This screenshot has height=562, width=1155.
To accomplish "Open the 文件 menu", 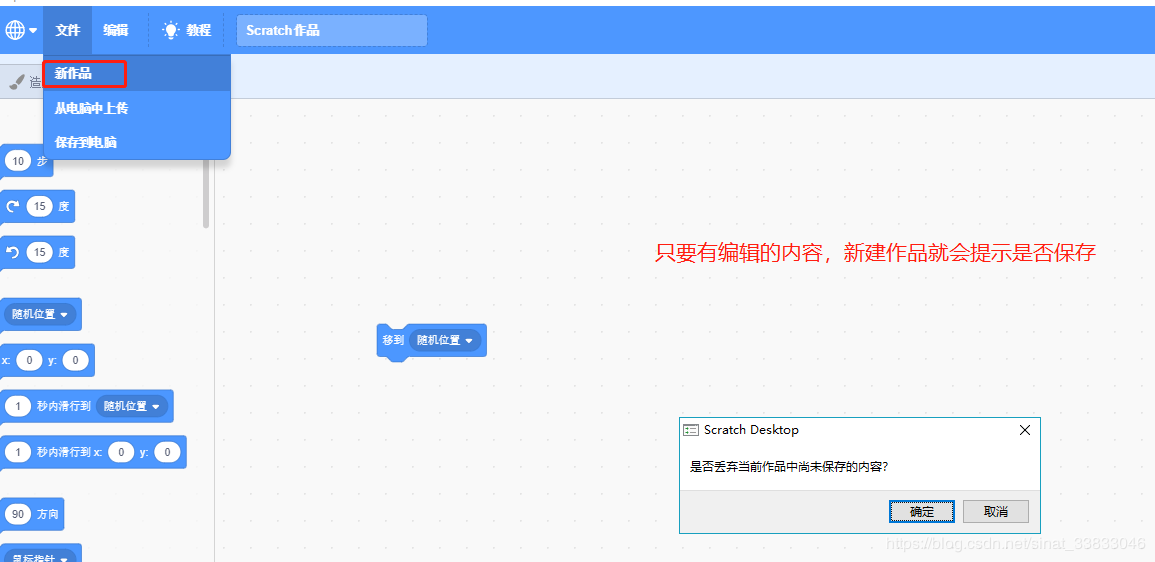I will click(x=68, y=30).
